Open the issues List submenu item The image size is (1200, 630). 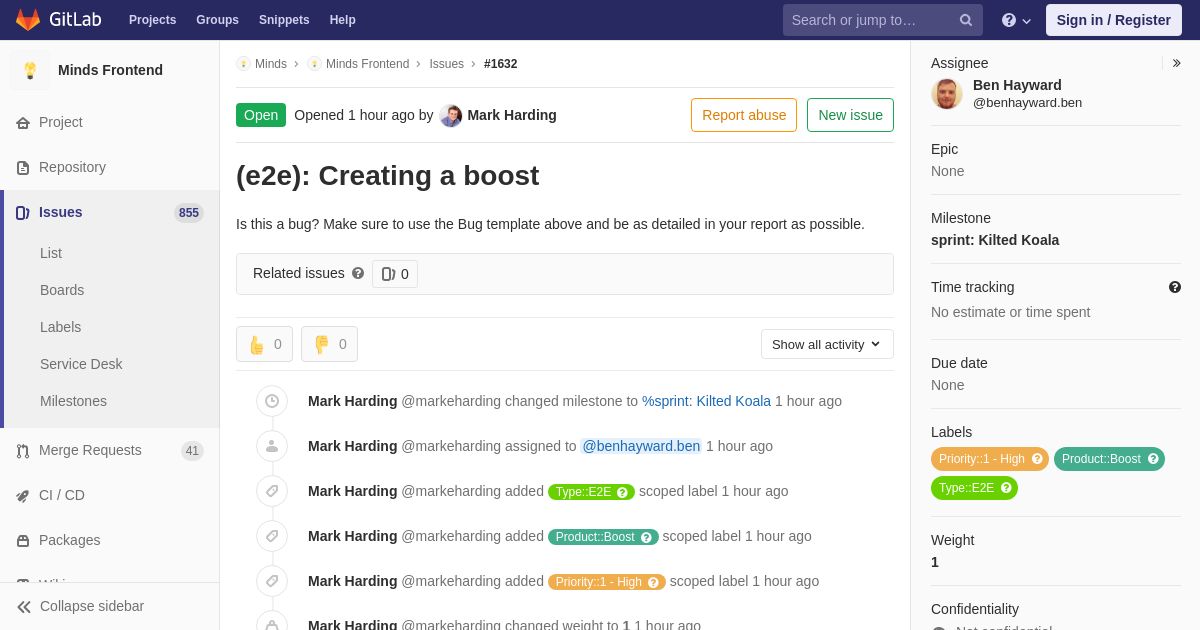(x=51, y=253)
